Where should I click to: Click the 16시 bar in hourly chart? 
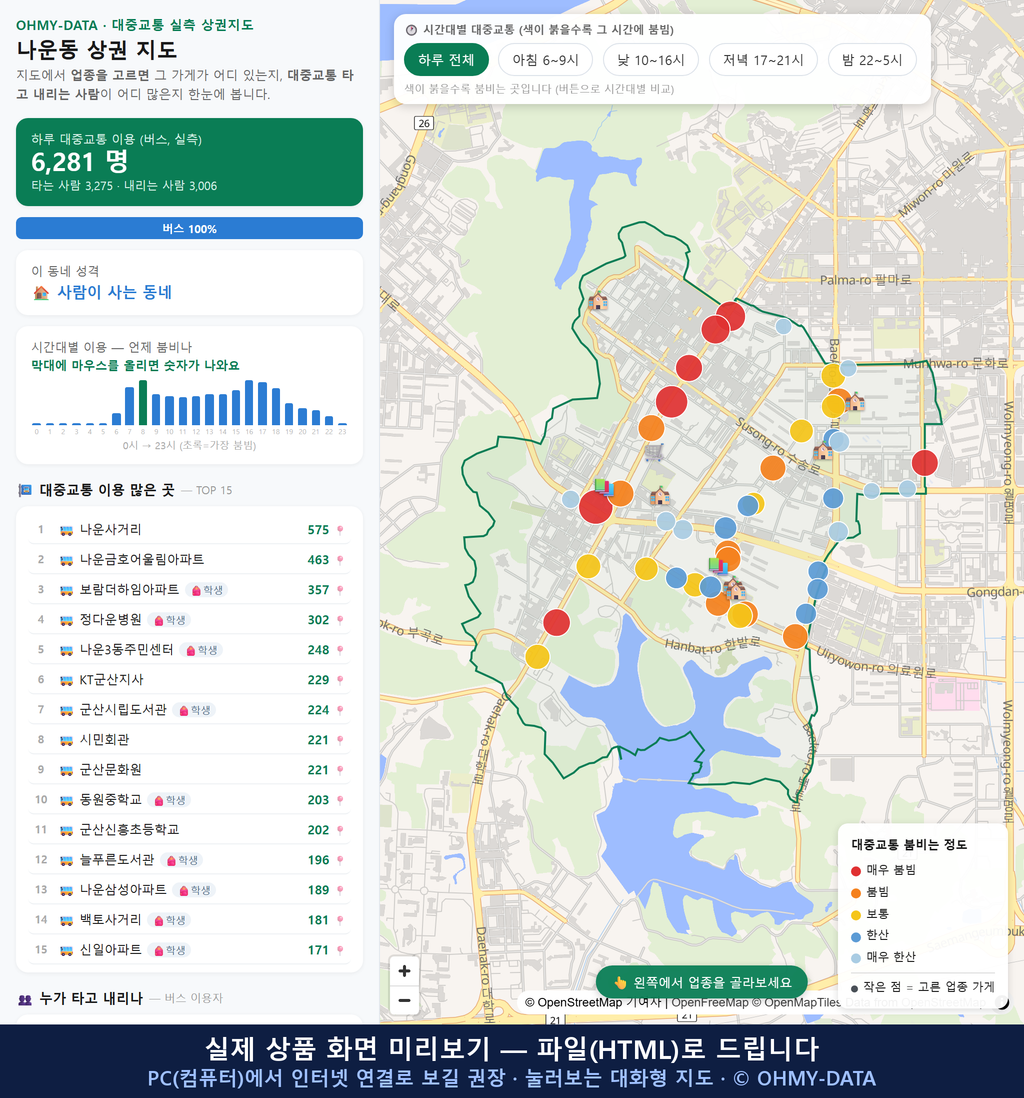click(x=249, y=403)
